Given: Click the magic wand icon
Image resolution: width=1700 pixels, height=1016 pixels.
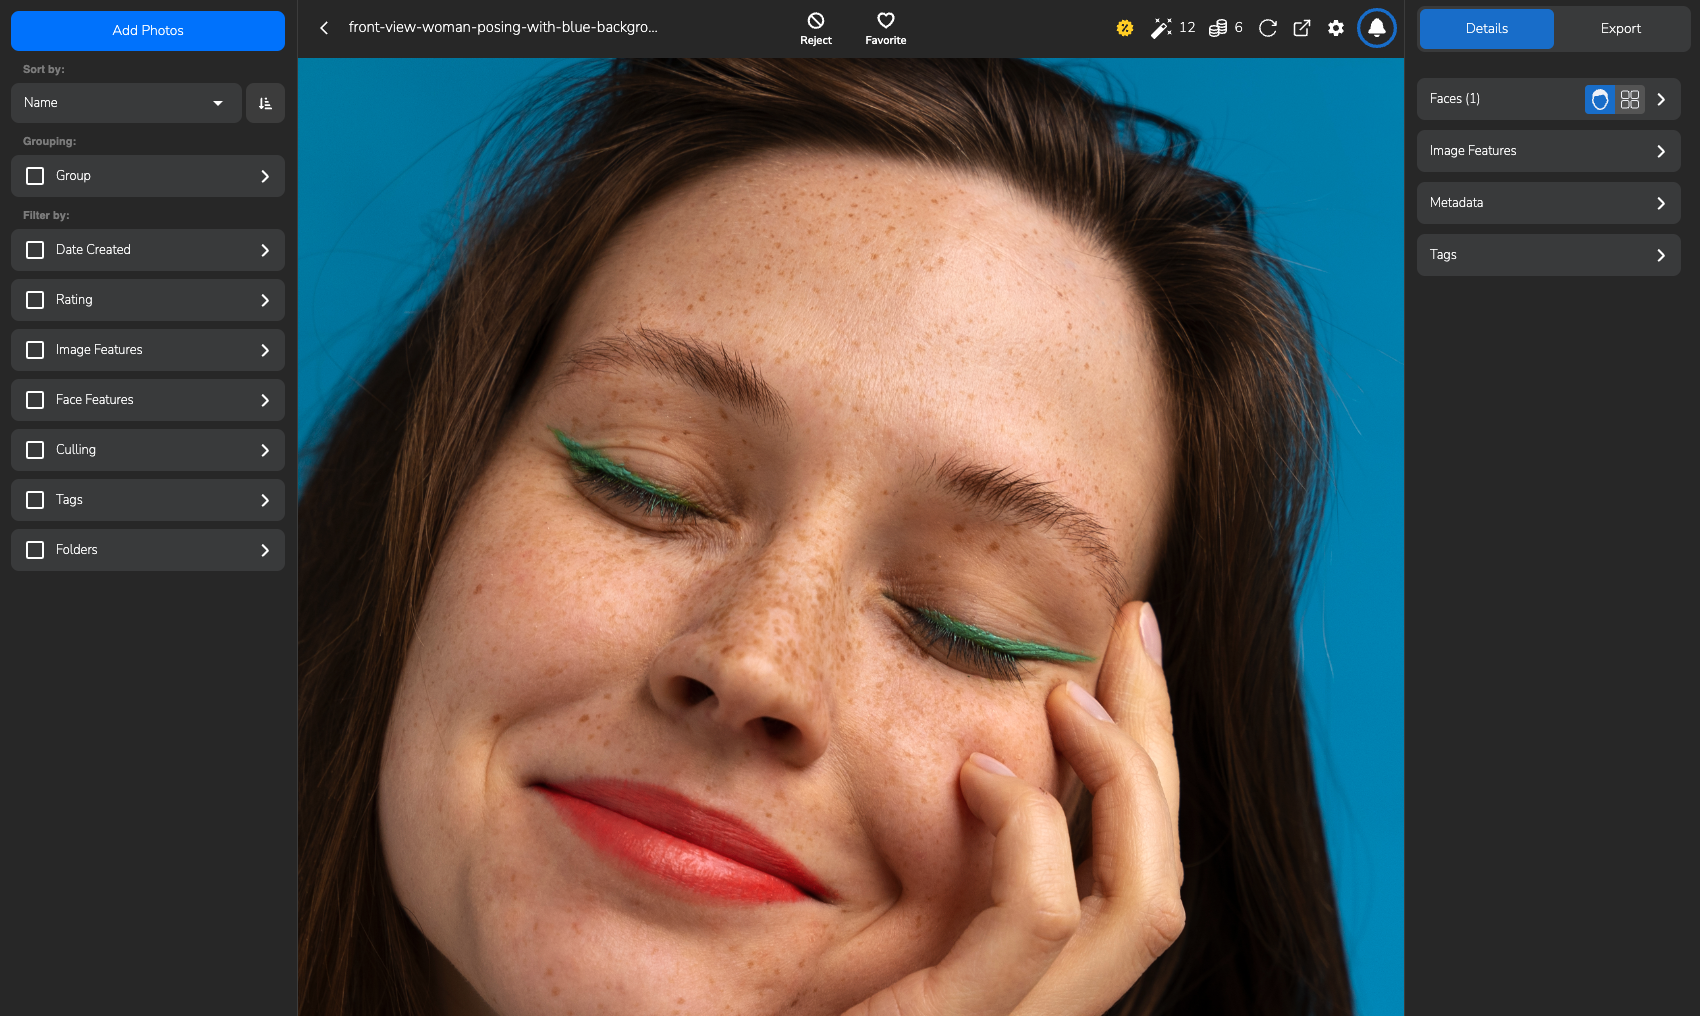Looking at the screenshot, I should pyautogui.click(x=1160, y=28).
